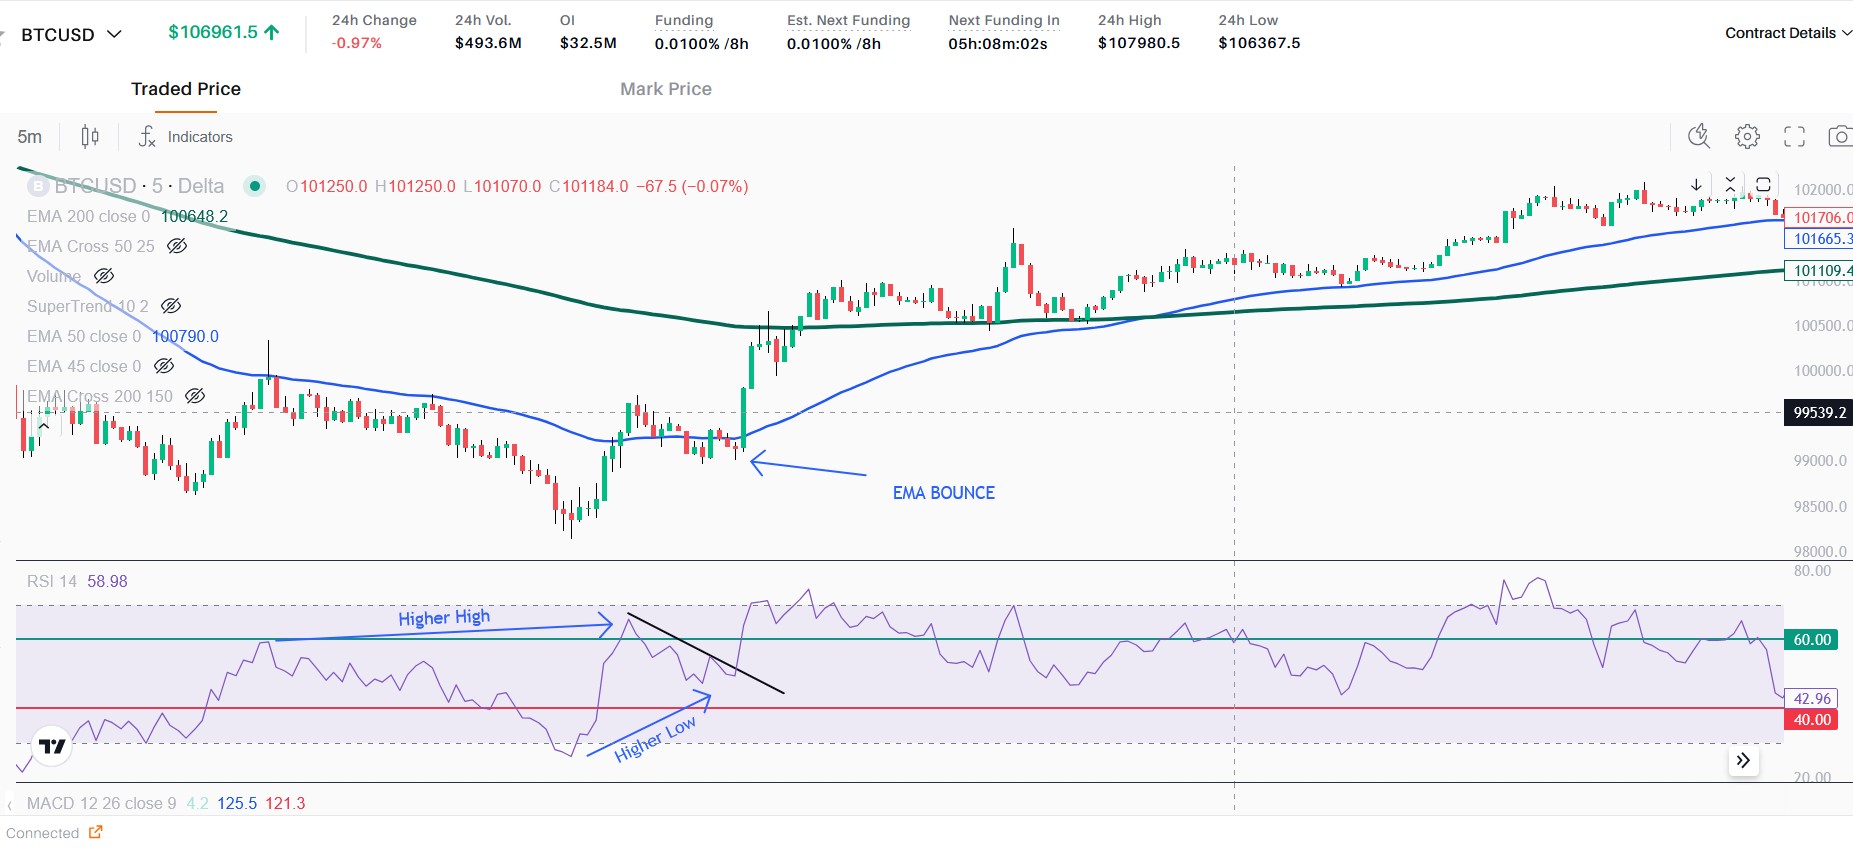Switch to the Mark Price tab
This screenshot has height=851, width=1853.
coord(665,89)
